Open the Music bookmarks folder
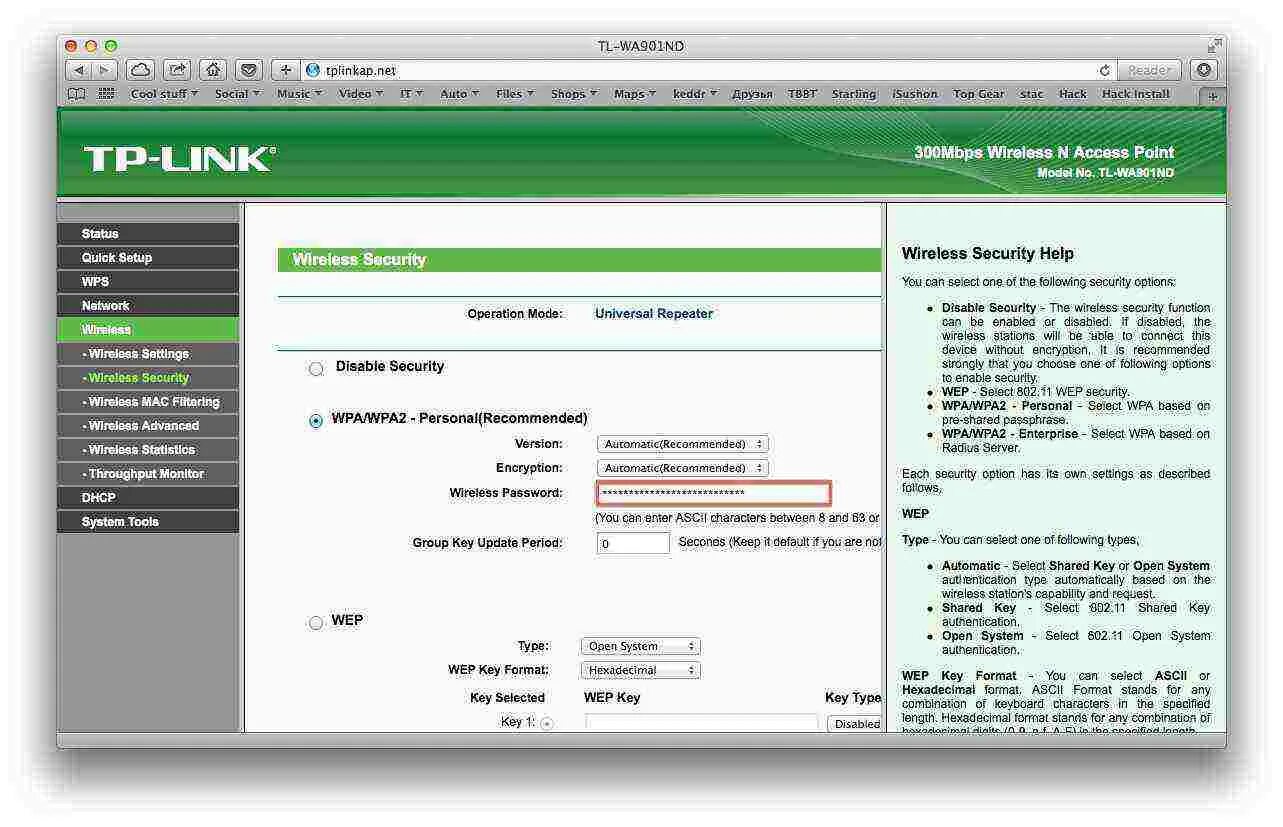This screenshot has width=1283, height=827. [x=299, y=94]
